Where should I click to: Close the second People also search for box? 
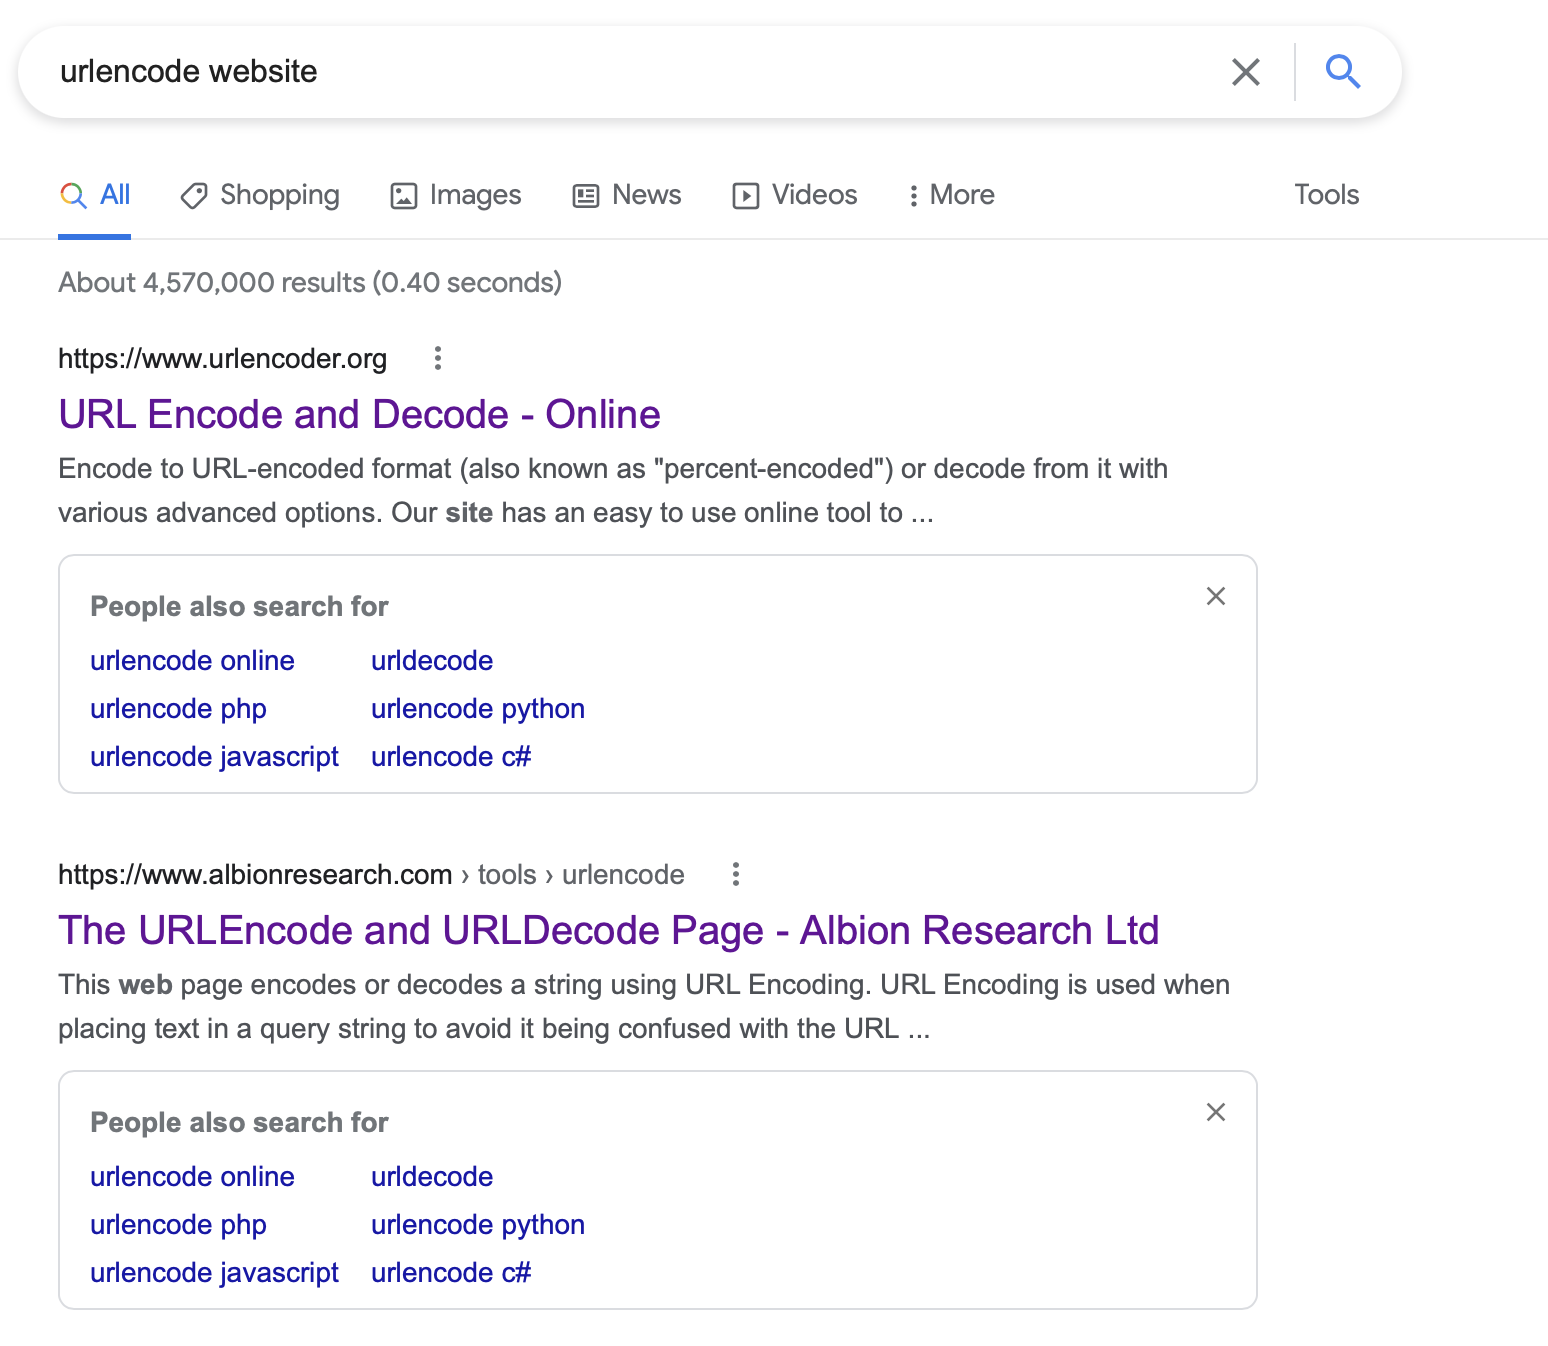coord(1215,1112)
